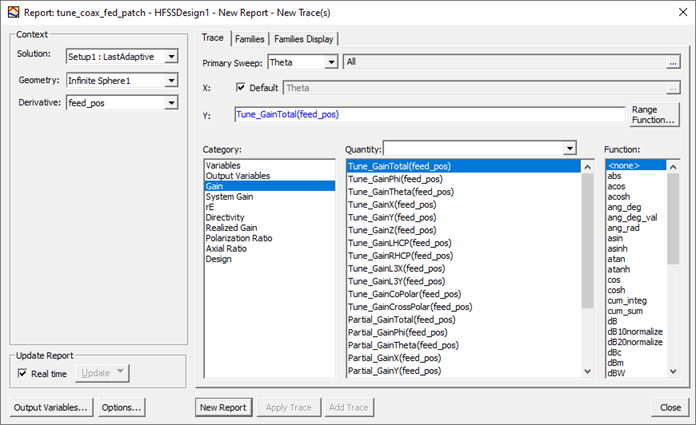
Task: Click the ellipsis button beside Primary Sweep All field
Action: (x=674, y=62)
